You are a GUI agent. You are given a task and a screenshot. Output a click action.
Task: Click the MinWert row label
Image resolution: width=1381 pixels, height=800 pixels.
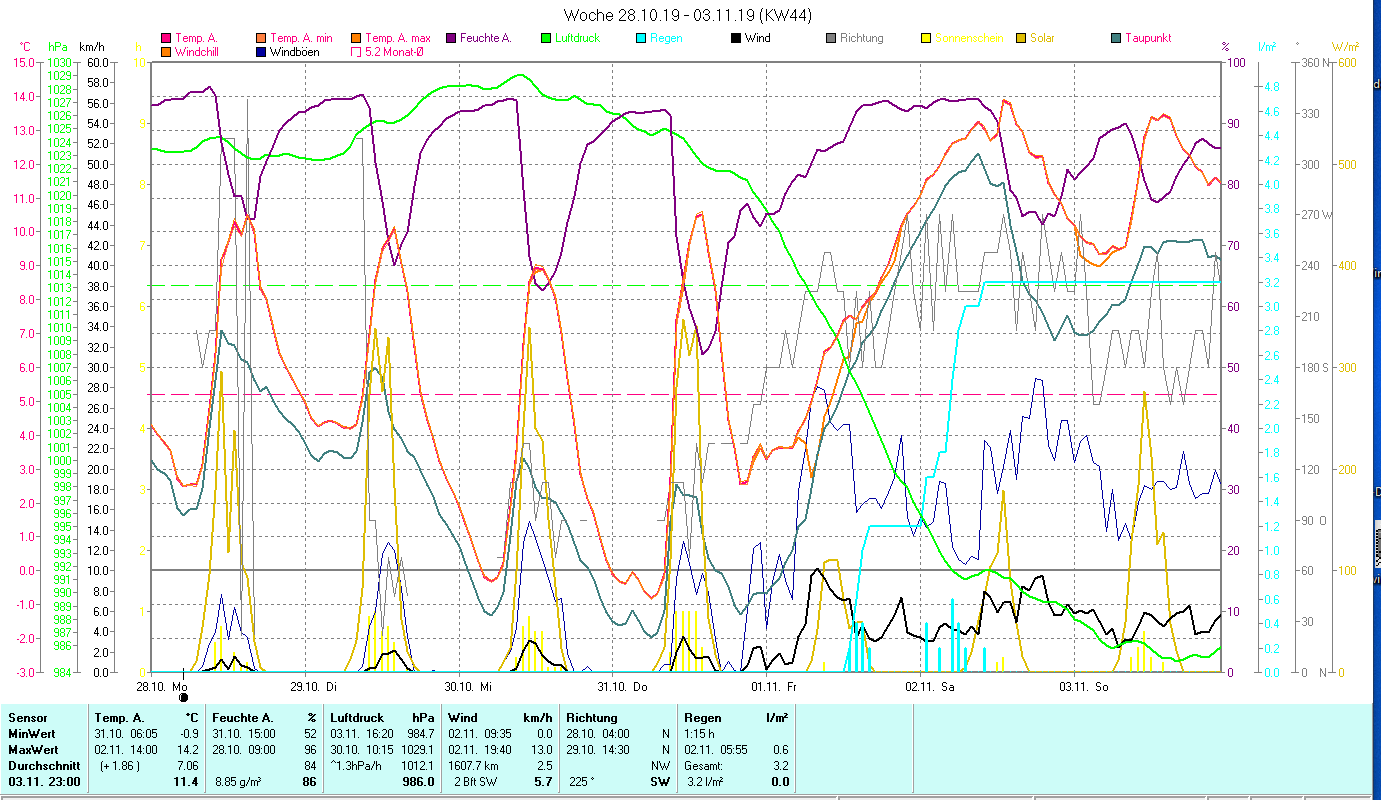[31, 733]
